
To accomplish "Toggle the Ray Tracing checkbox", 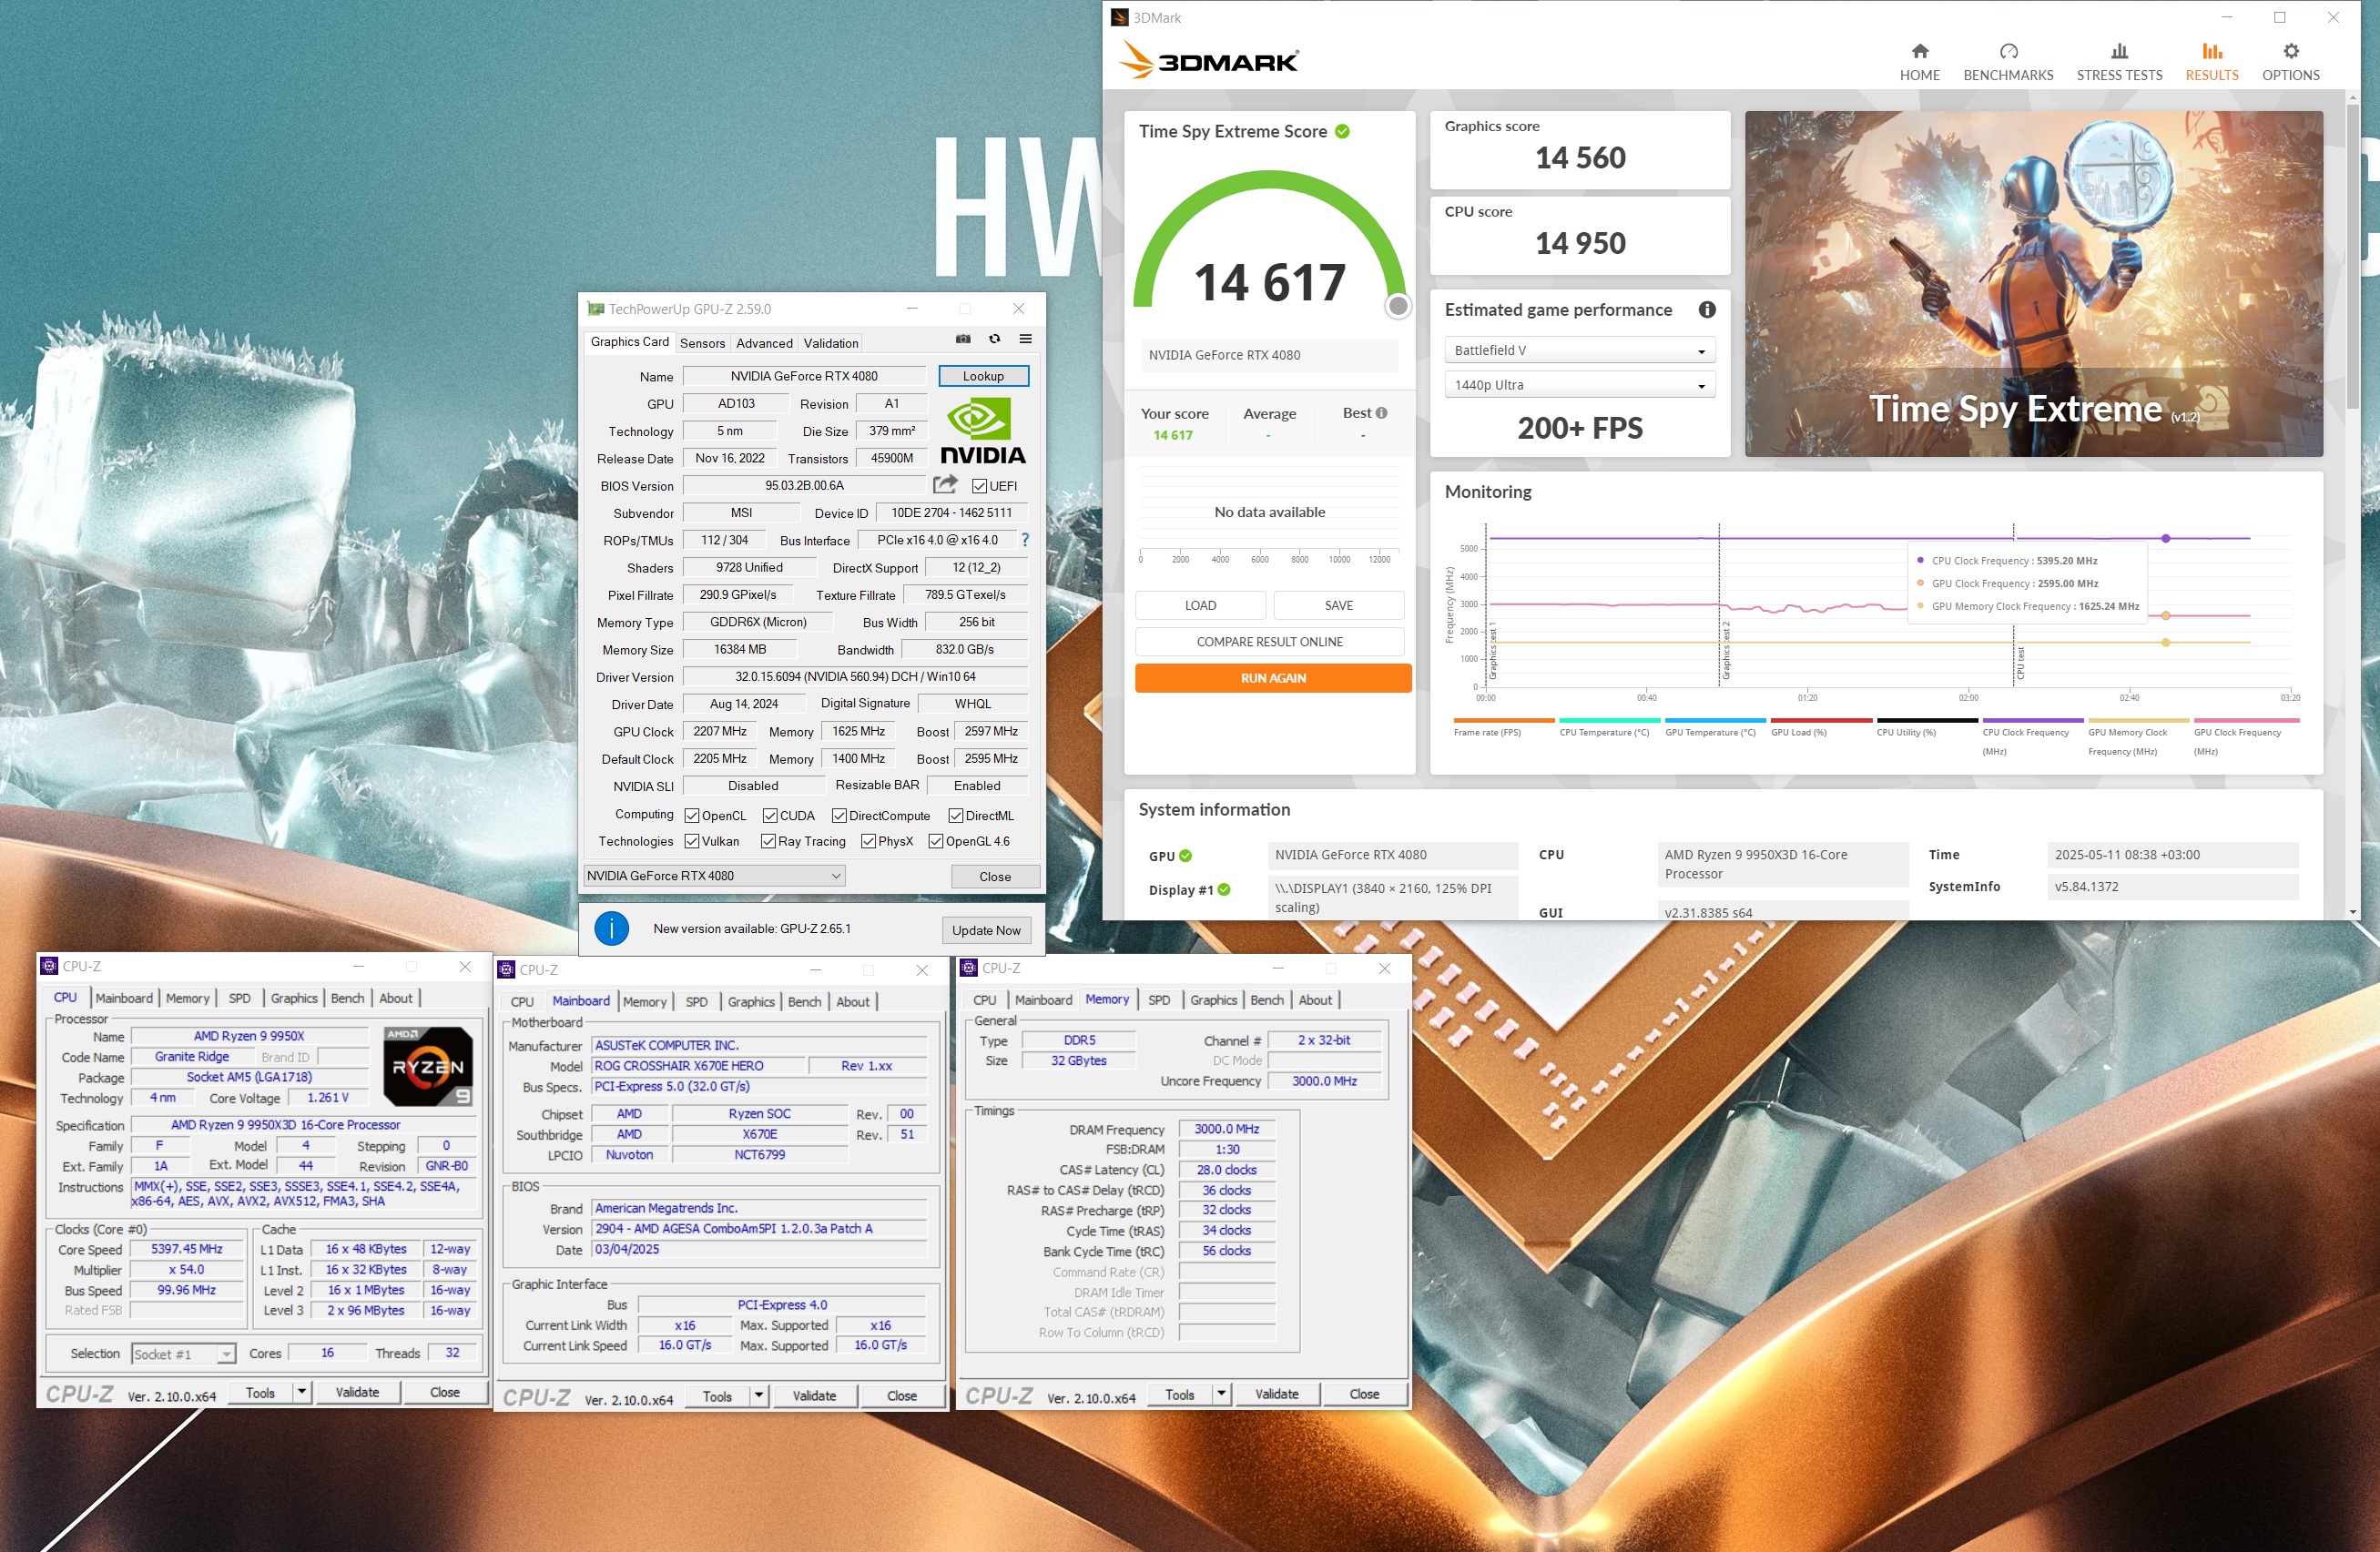I will click(768, 841).
